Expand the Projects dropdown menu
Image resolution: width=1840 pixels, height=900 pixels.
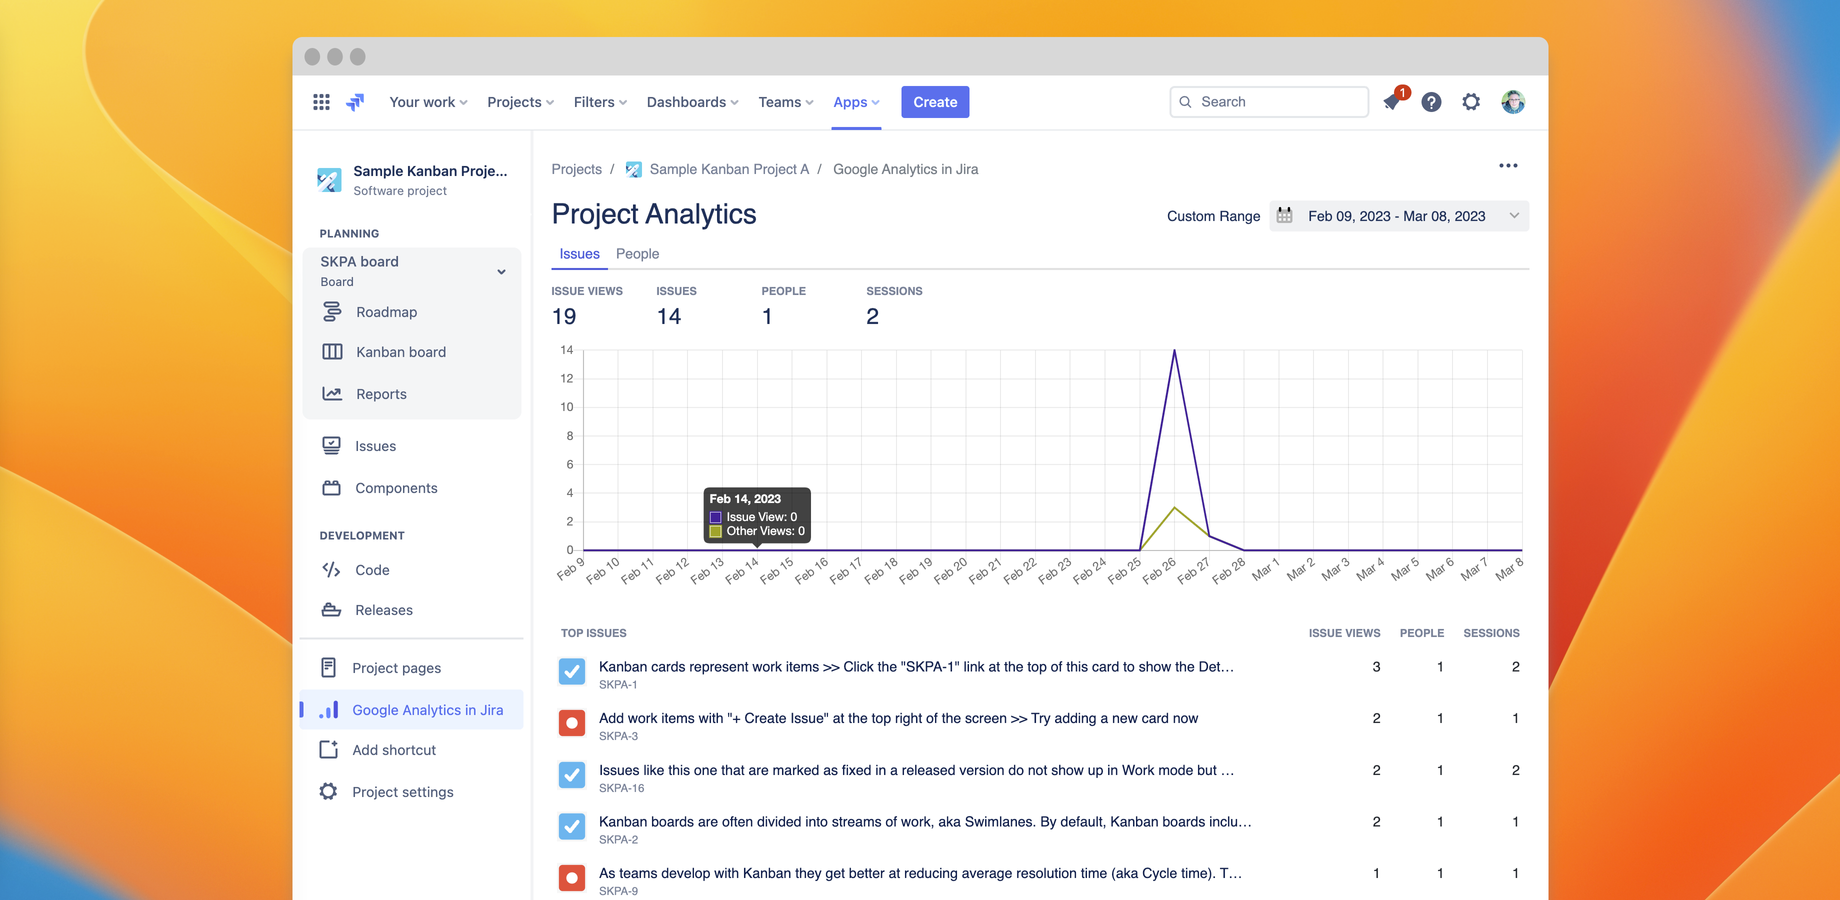point(520,102)
